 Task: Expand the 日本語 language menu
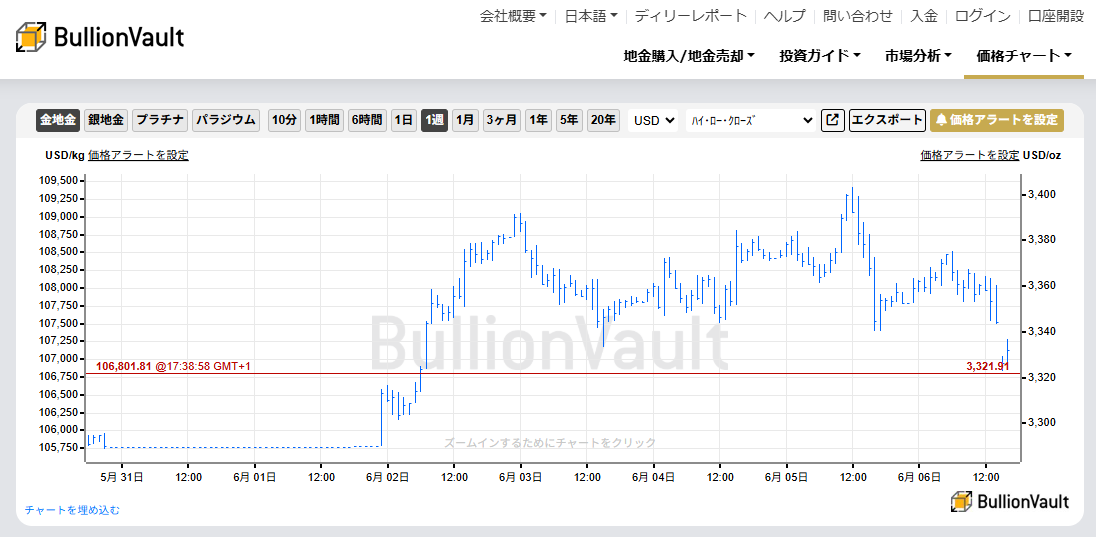pos(591,15)
